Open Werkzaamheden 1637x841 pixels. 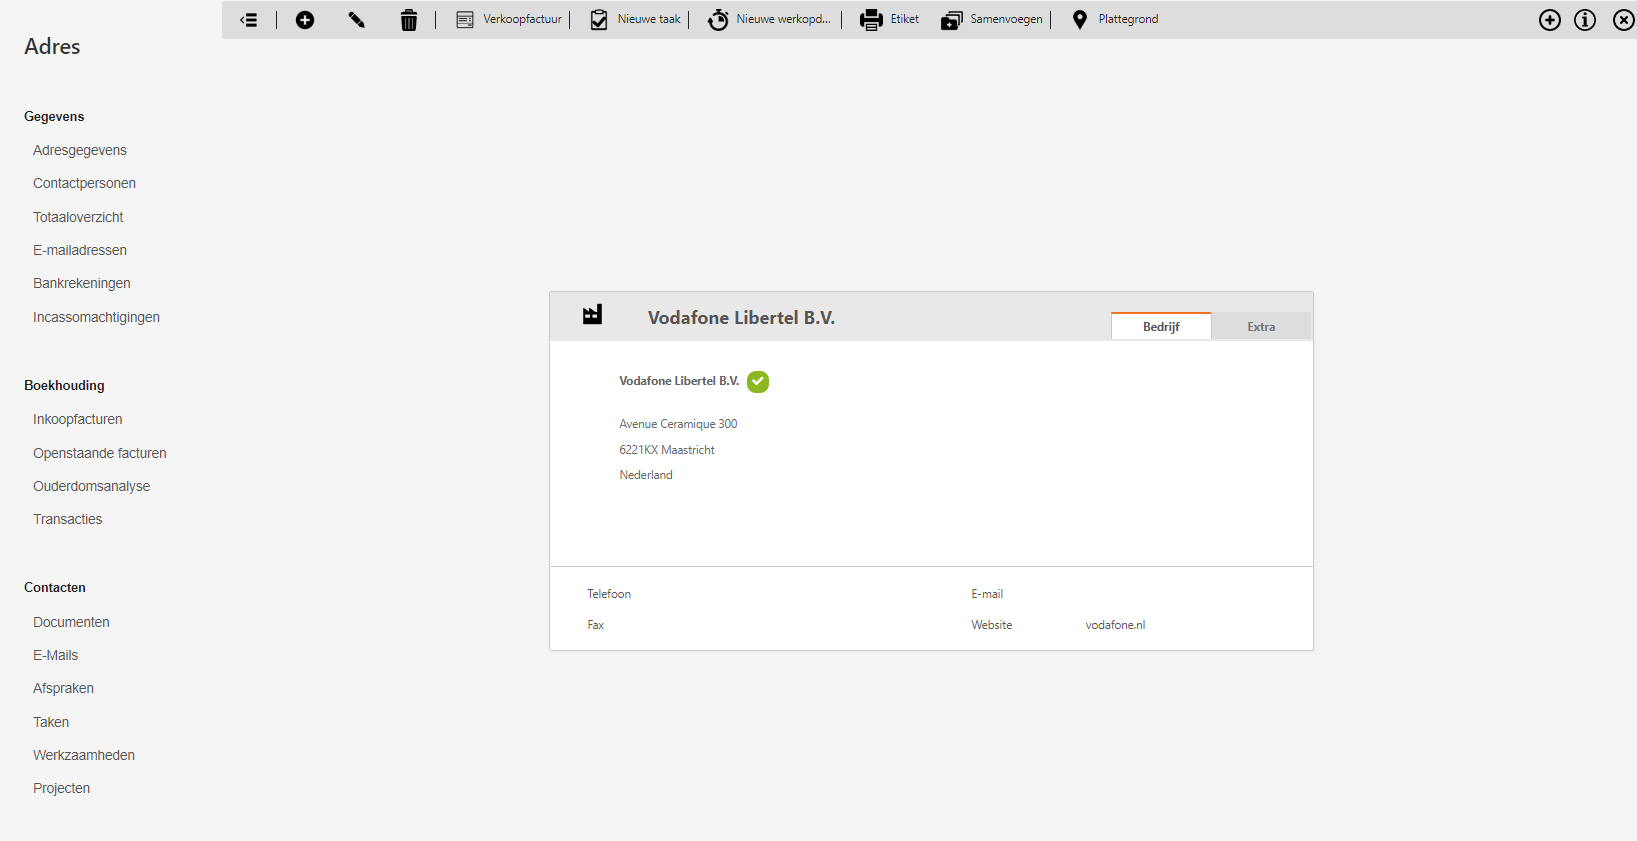pyautogui.click(x=84, y=755)
